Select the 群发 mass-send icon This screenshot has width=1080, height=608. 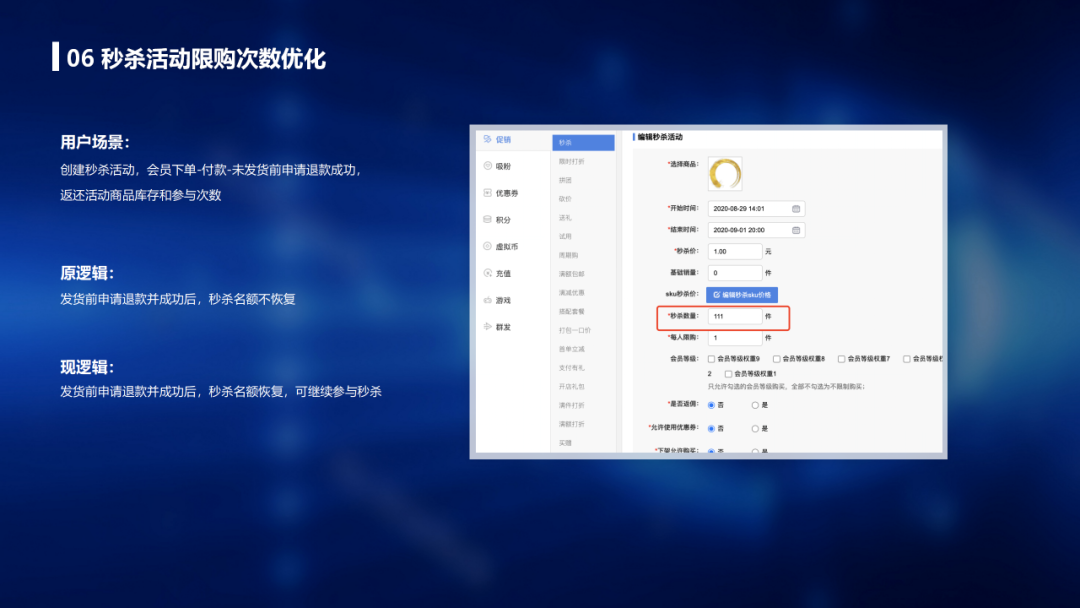coord(487,326)
